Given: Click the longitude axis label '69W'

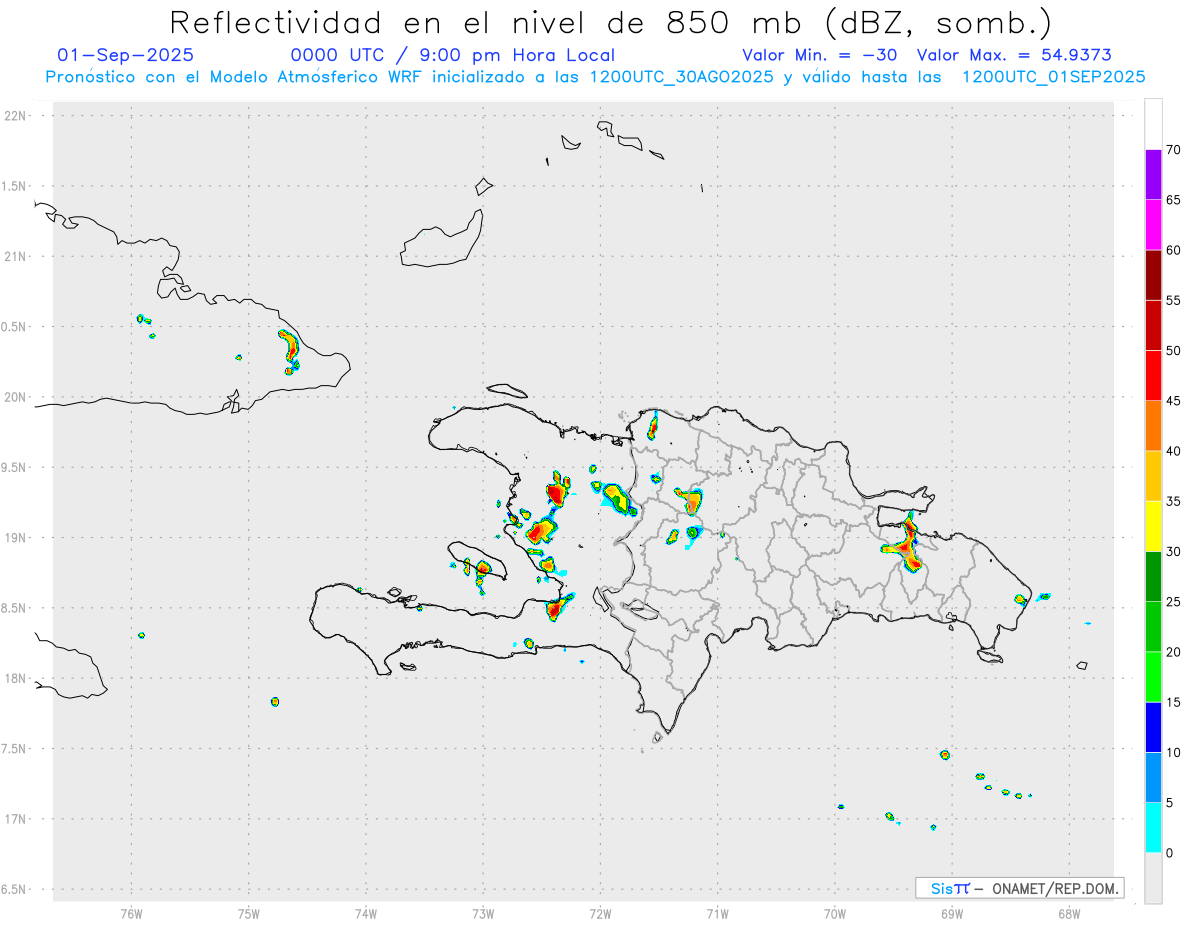Looking at the screenshot, I should (952, 914).
